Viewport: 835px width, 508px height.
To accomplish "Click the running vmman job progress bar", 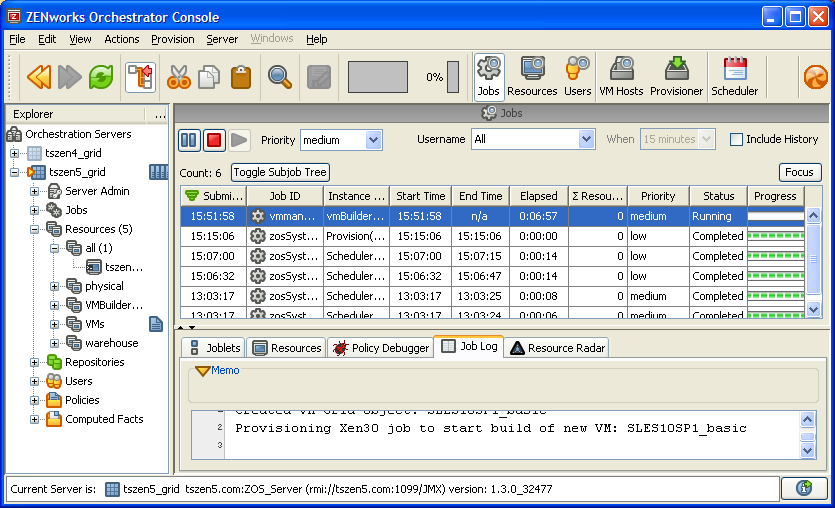I will 776,216.
